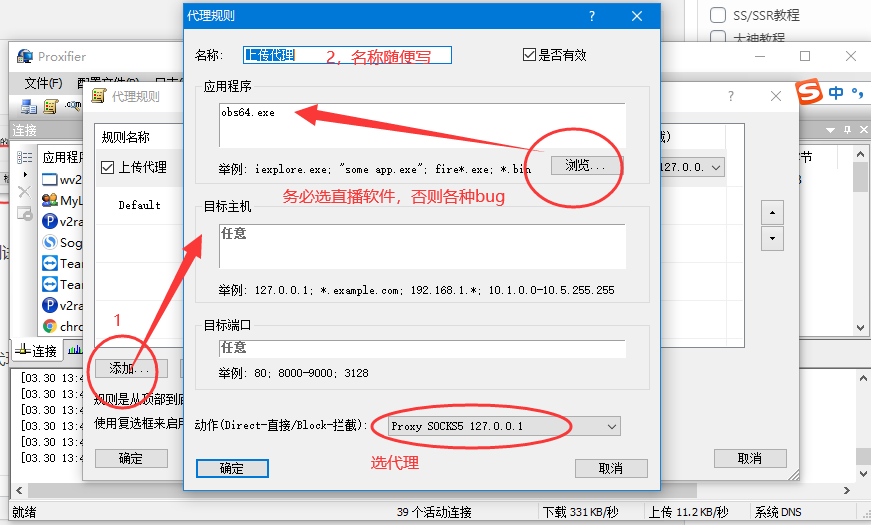Switch to the 连接 tab at bottom
Image resolution: width=871 pixels, height=525 pixels.
pos(36,351)
